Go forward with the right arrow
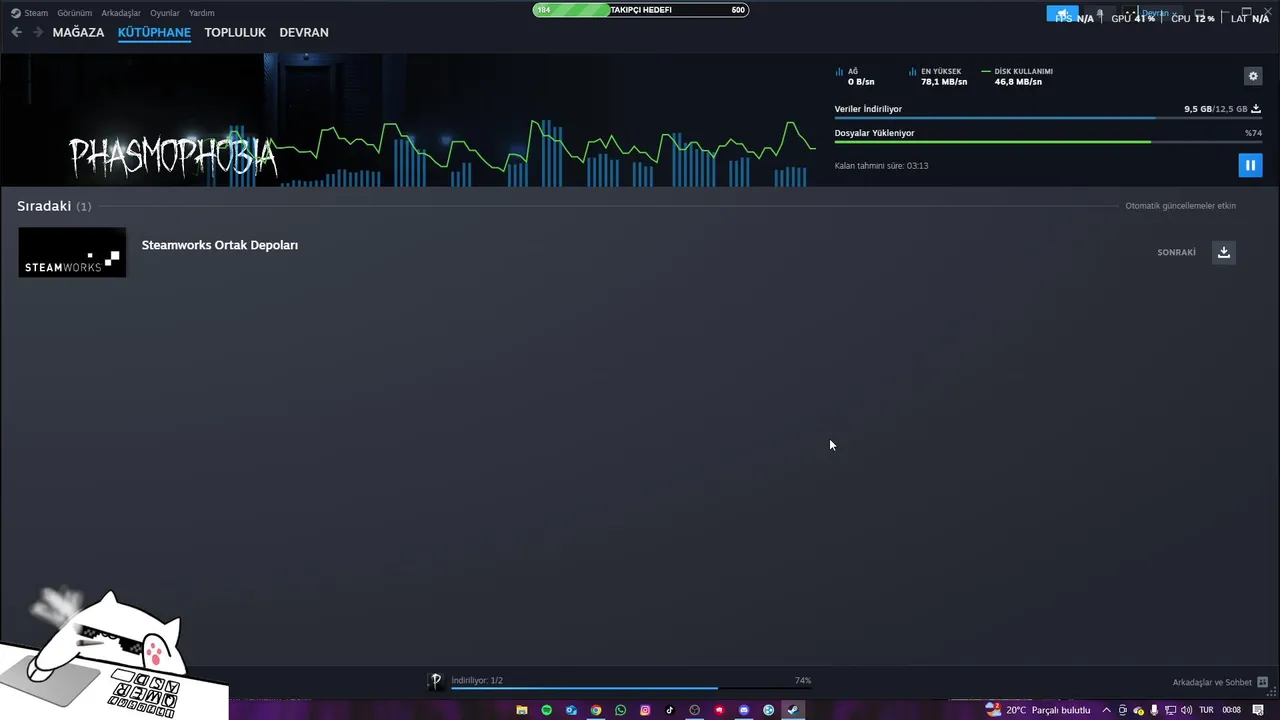Screen dimensions: 1280x720 pyautogui.click(x=38, y=32)
